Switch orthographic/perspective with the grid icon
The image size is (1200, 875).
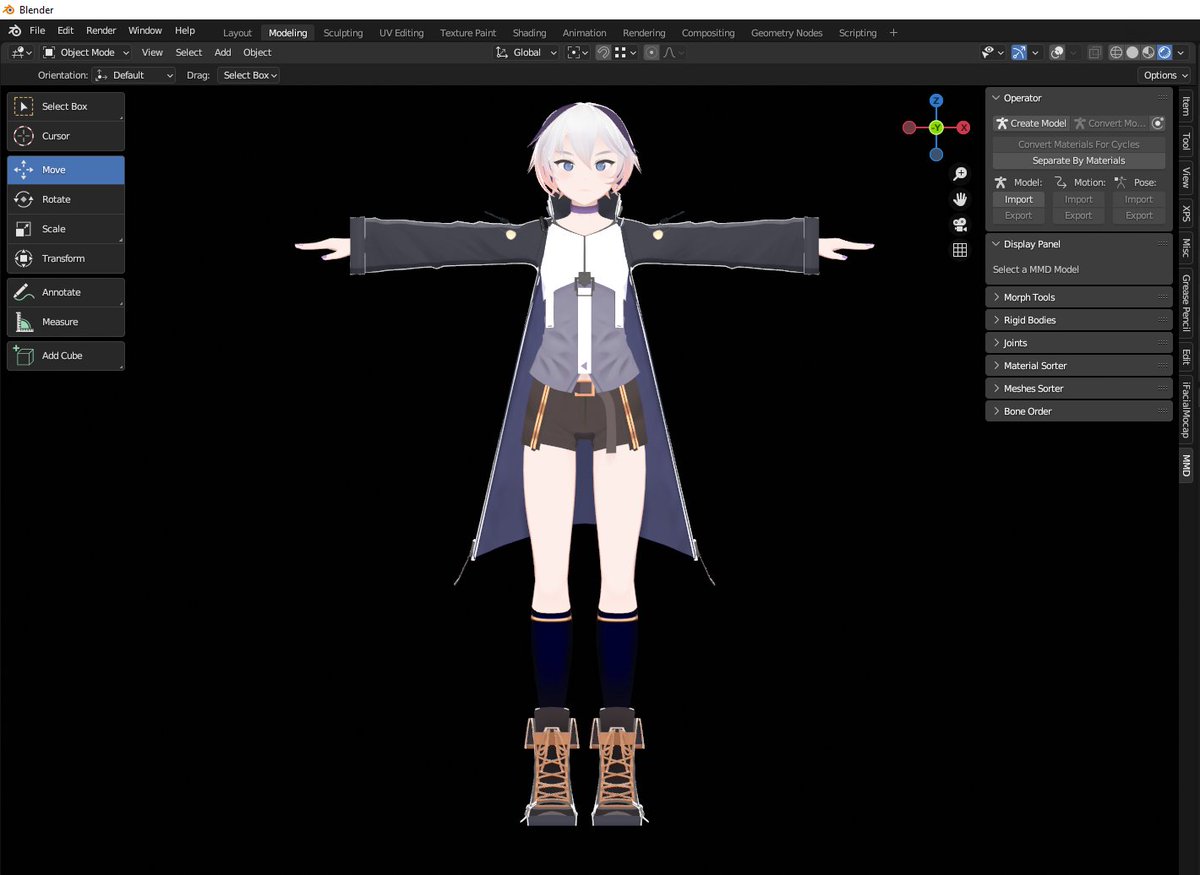pos(960,250)
